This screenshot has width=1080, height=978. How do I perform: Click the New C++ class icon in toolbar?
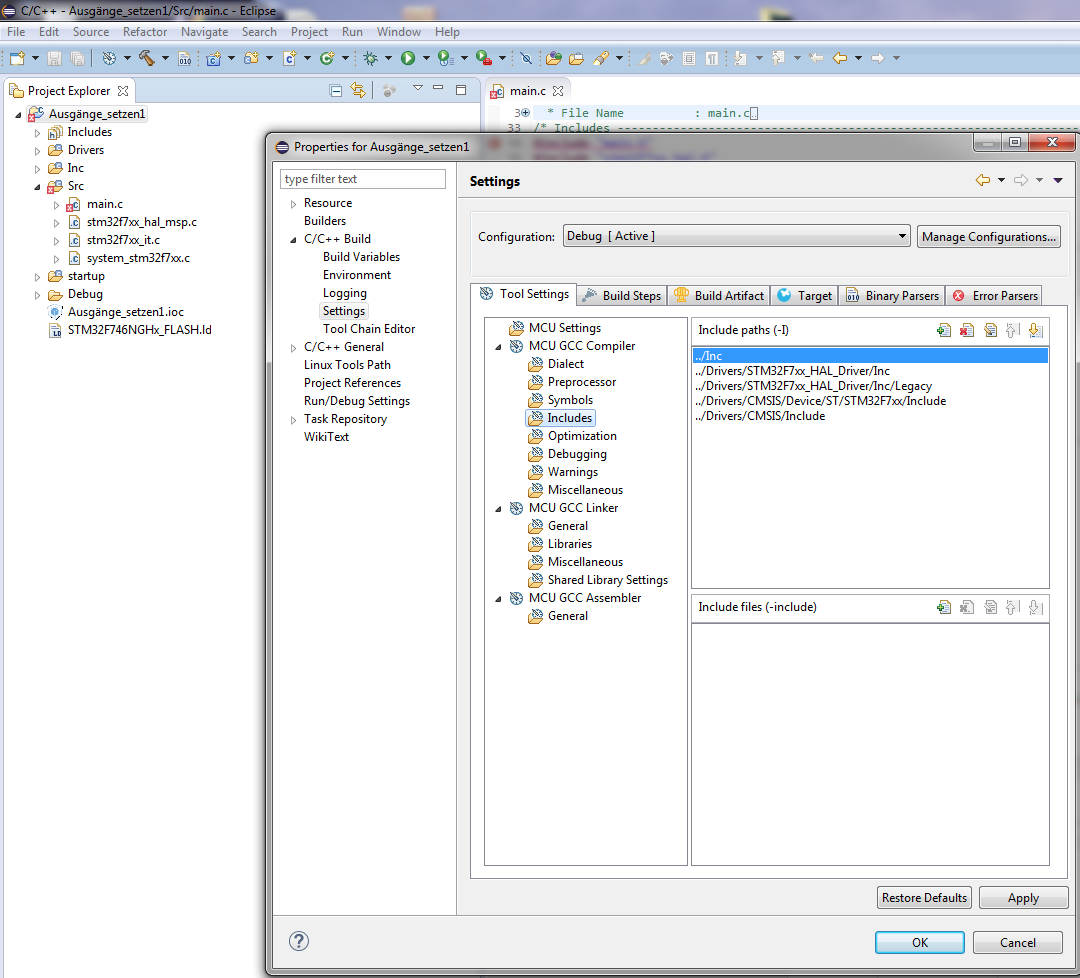coord(326,58)
